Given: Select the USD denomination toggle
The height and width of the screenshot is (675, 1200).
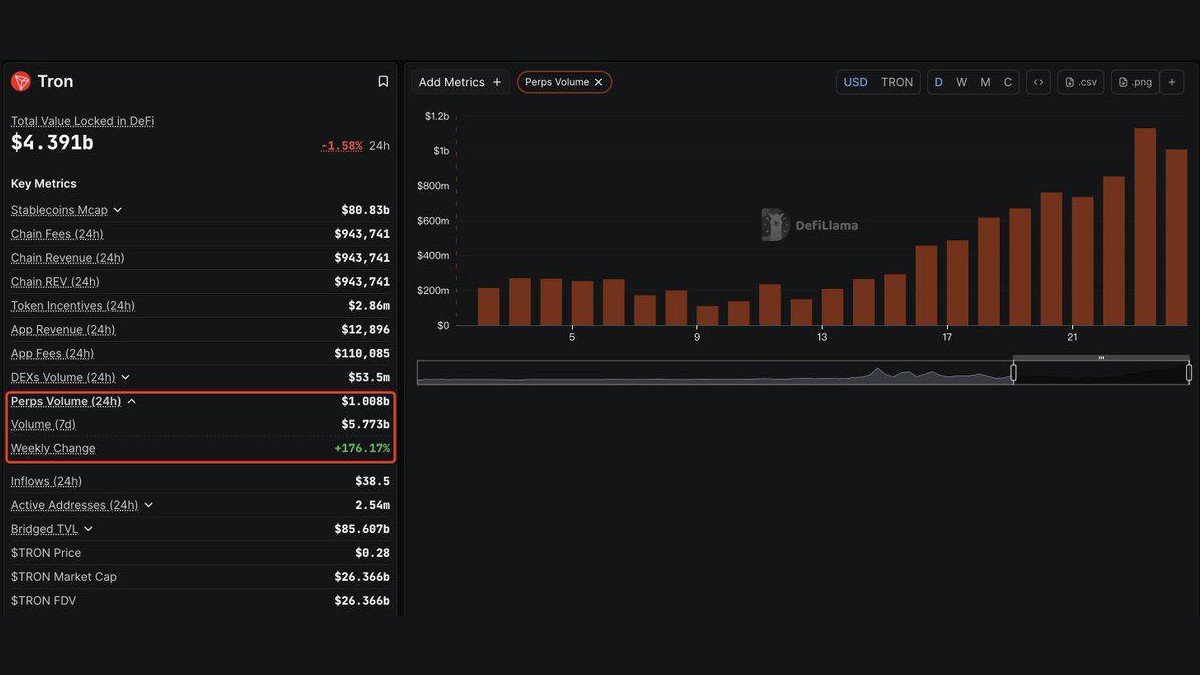Looking at the screenshot, I should pos(856,82).
